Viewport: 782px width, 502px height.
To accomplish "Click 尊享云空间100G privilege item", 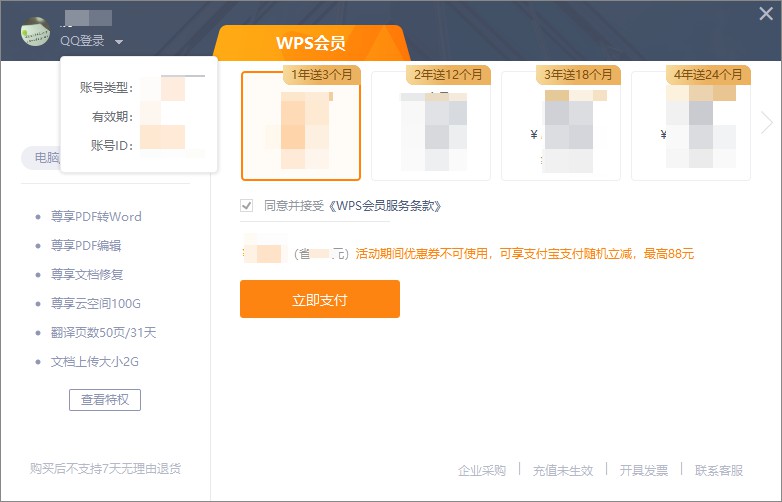I will coord(96,303).
